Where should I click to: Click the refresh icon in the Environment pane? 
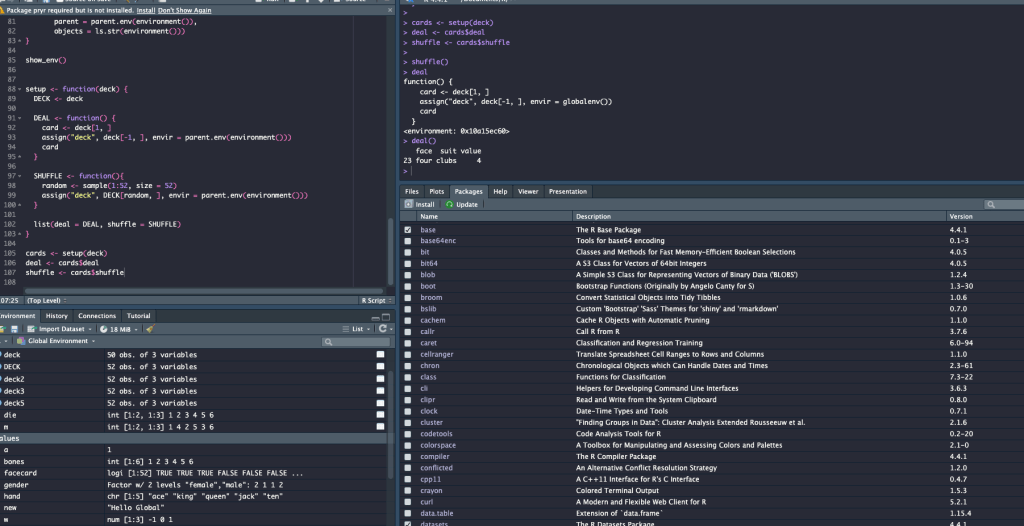[x=382, y=329]
